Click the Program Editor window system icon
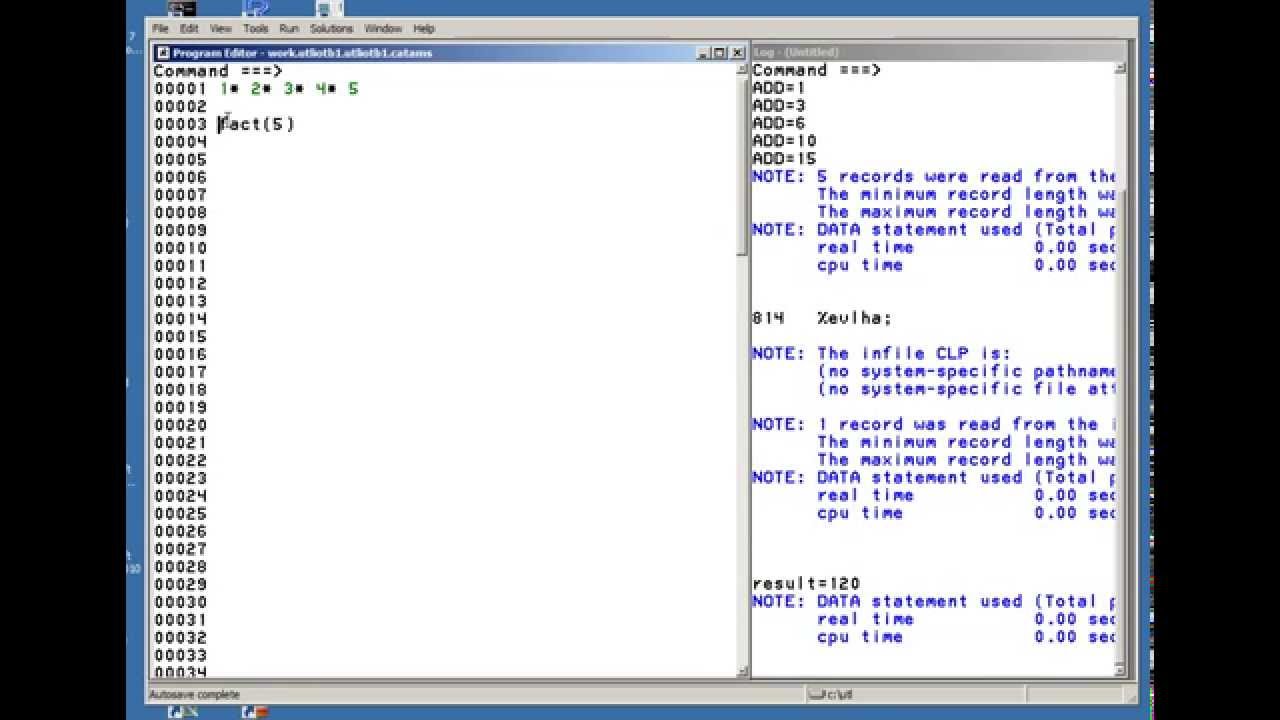The height and width of the screenshot is (720, 1280). pyautogui.click(x=163, y=53)
